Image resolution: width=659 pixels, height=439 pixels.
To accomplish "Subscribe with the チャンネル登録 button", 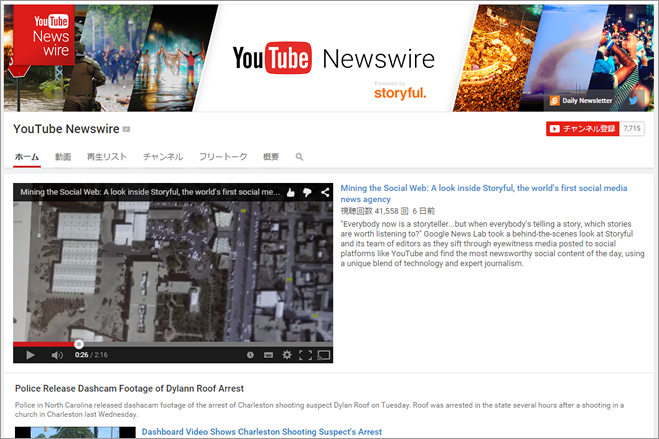I will 583,129.
